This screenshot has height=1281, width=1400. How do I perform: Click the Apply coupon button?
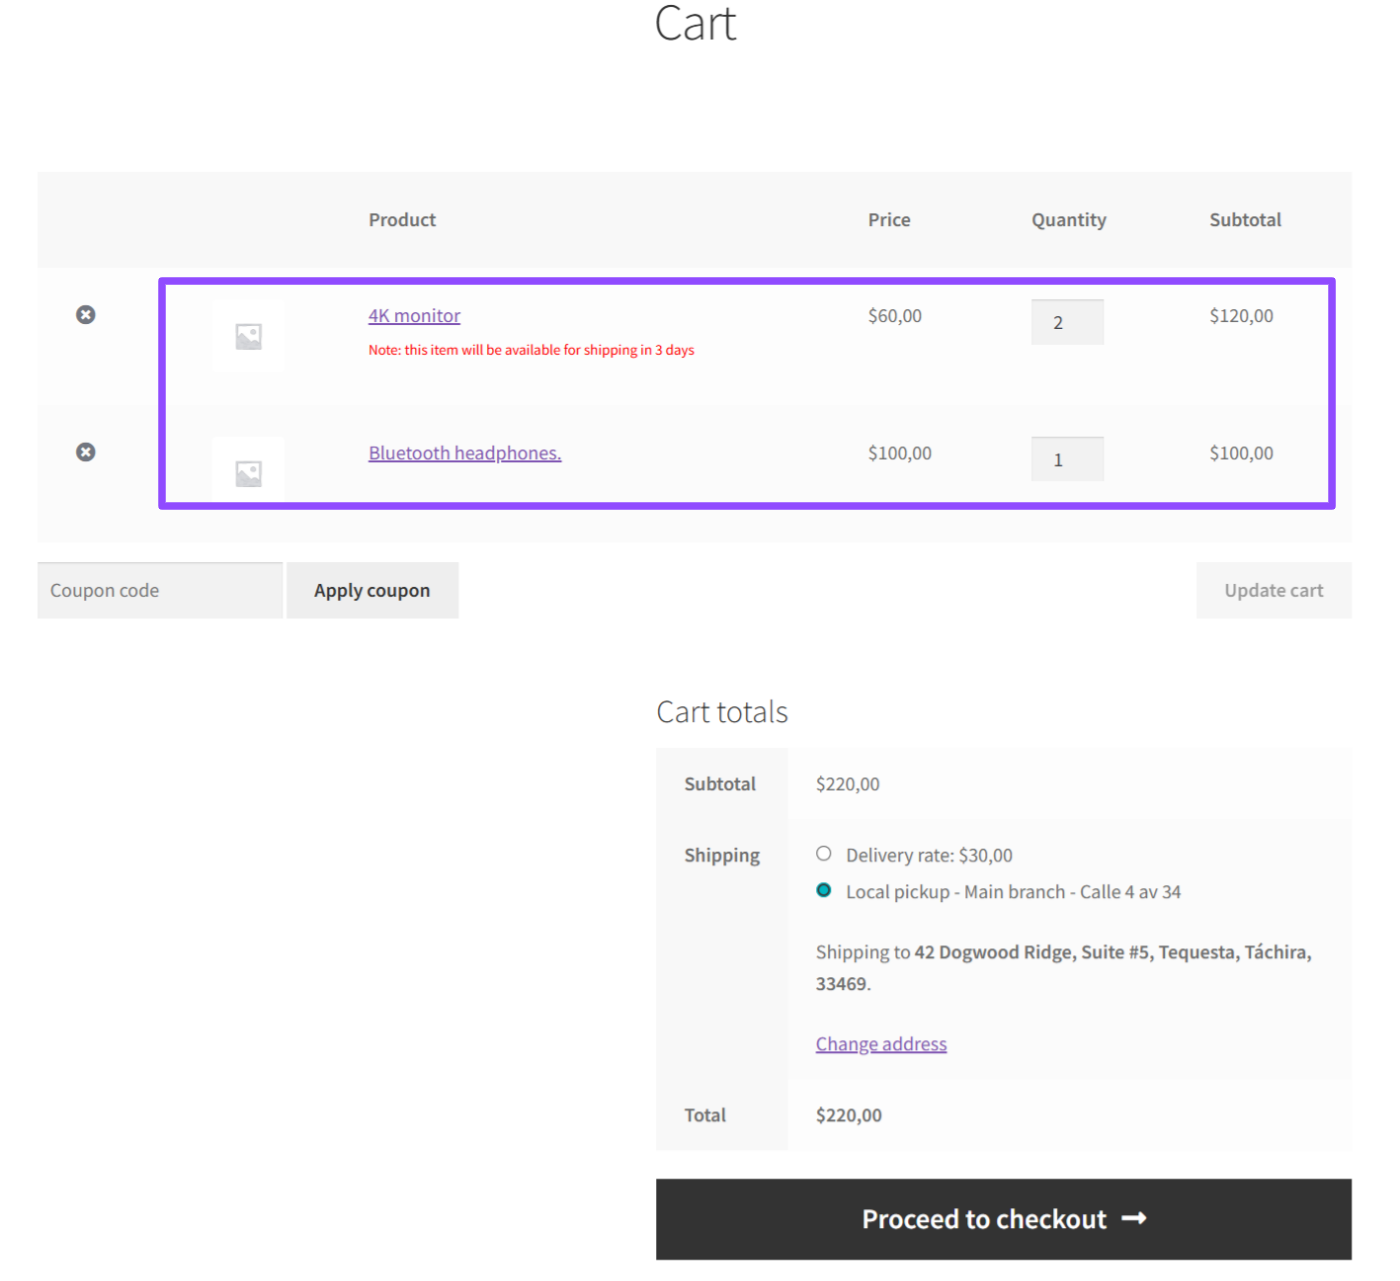point(372,590)
